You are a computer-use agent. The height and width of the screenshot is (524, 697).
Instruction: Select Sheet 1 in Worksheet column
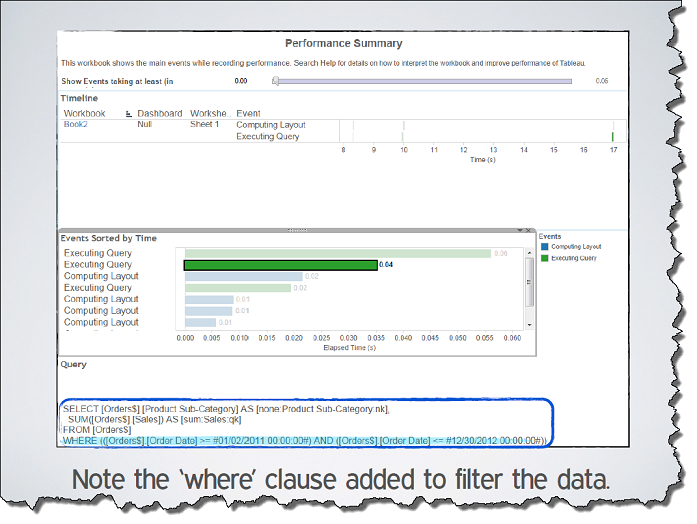tap(204, 125)
